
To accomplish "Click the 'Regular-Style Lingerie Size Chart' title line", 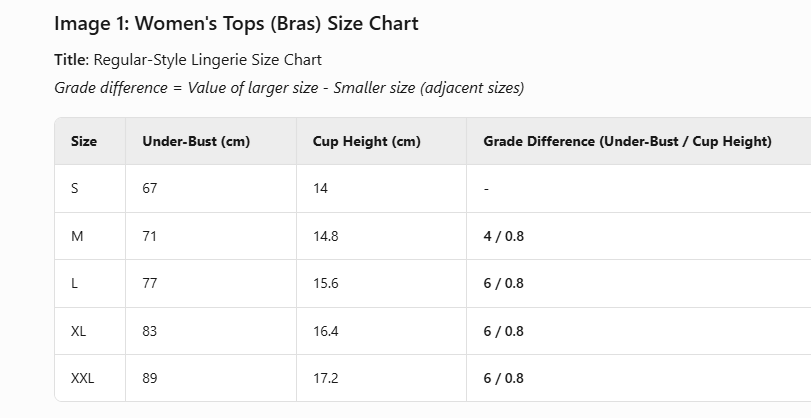I will [x=188, y=60].
